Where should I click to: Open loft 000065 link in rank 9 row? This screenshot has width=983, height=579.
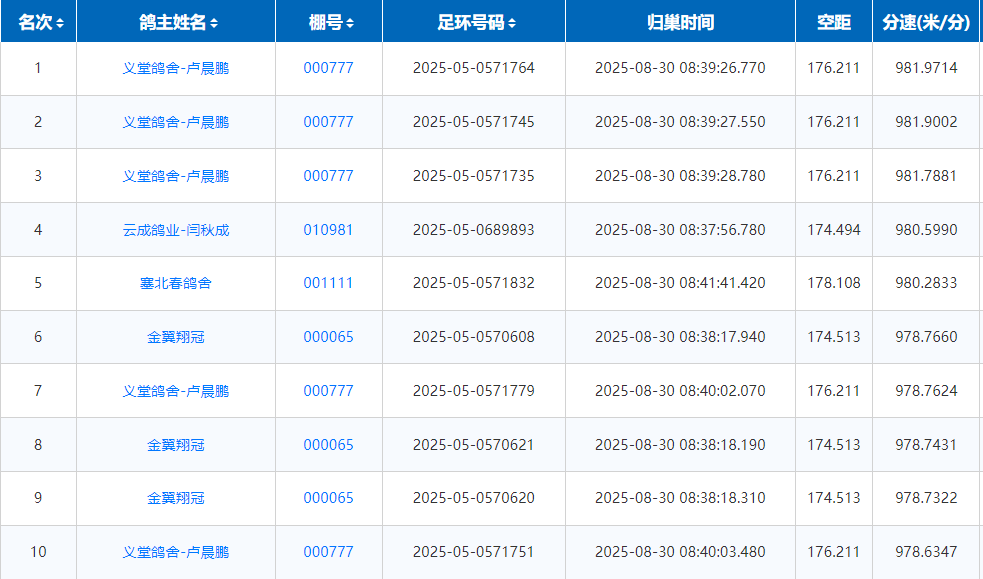[x=328, y=498]
